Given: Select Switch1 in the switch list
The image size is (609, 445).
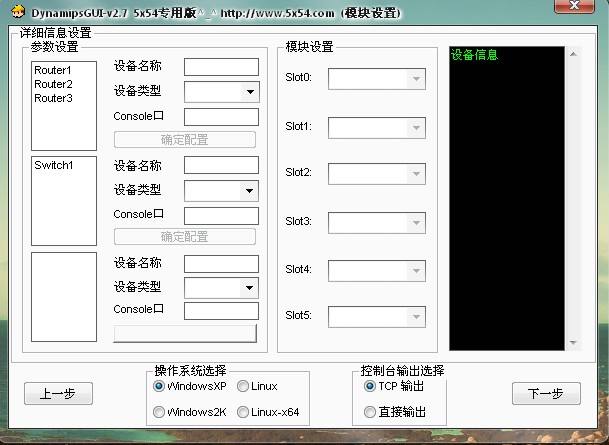Looking at the screenshot, I should pos(54,165).
